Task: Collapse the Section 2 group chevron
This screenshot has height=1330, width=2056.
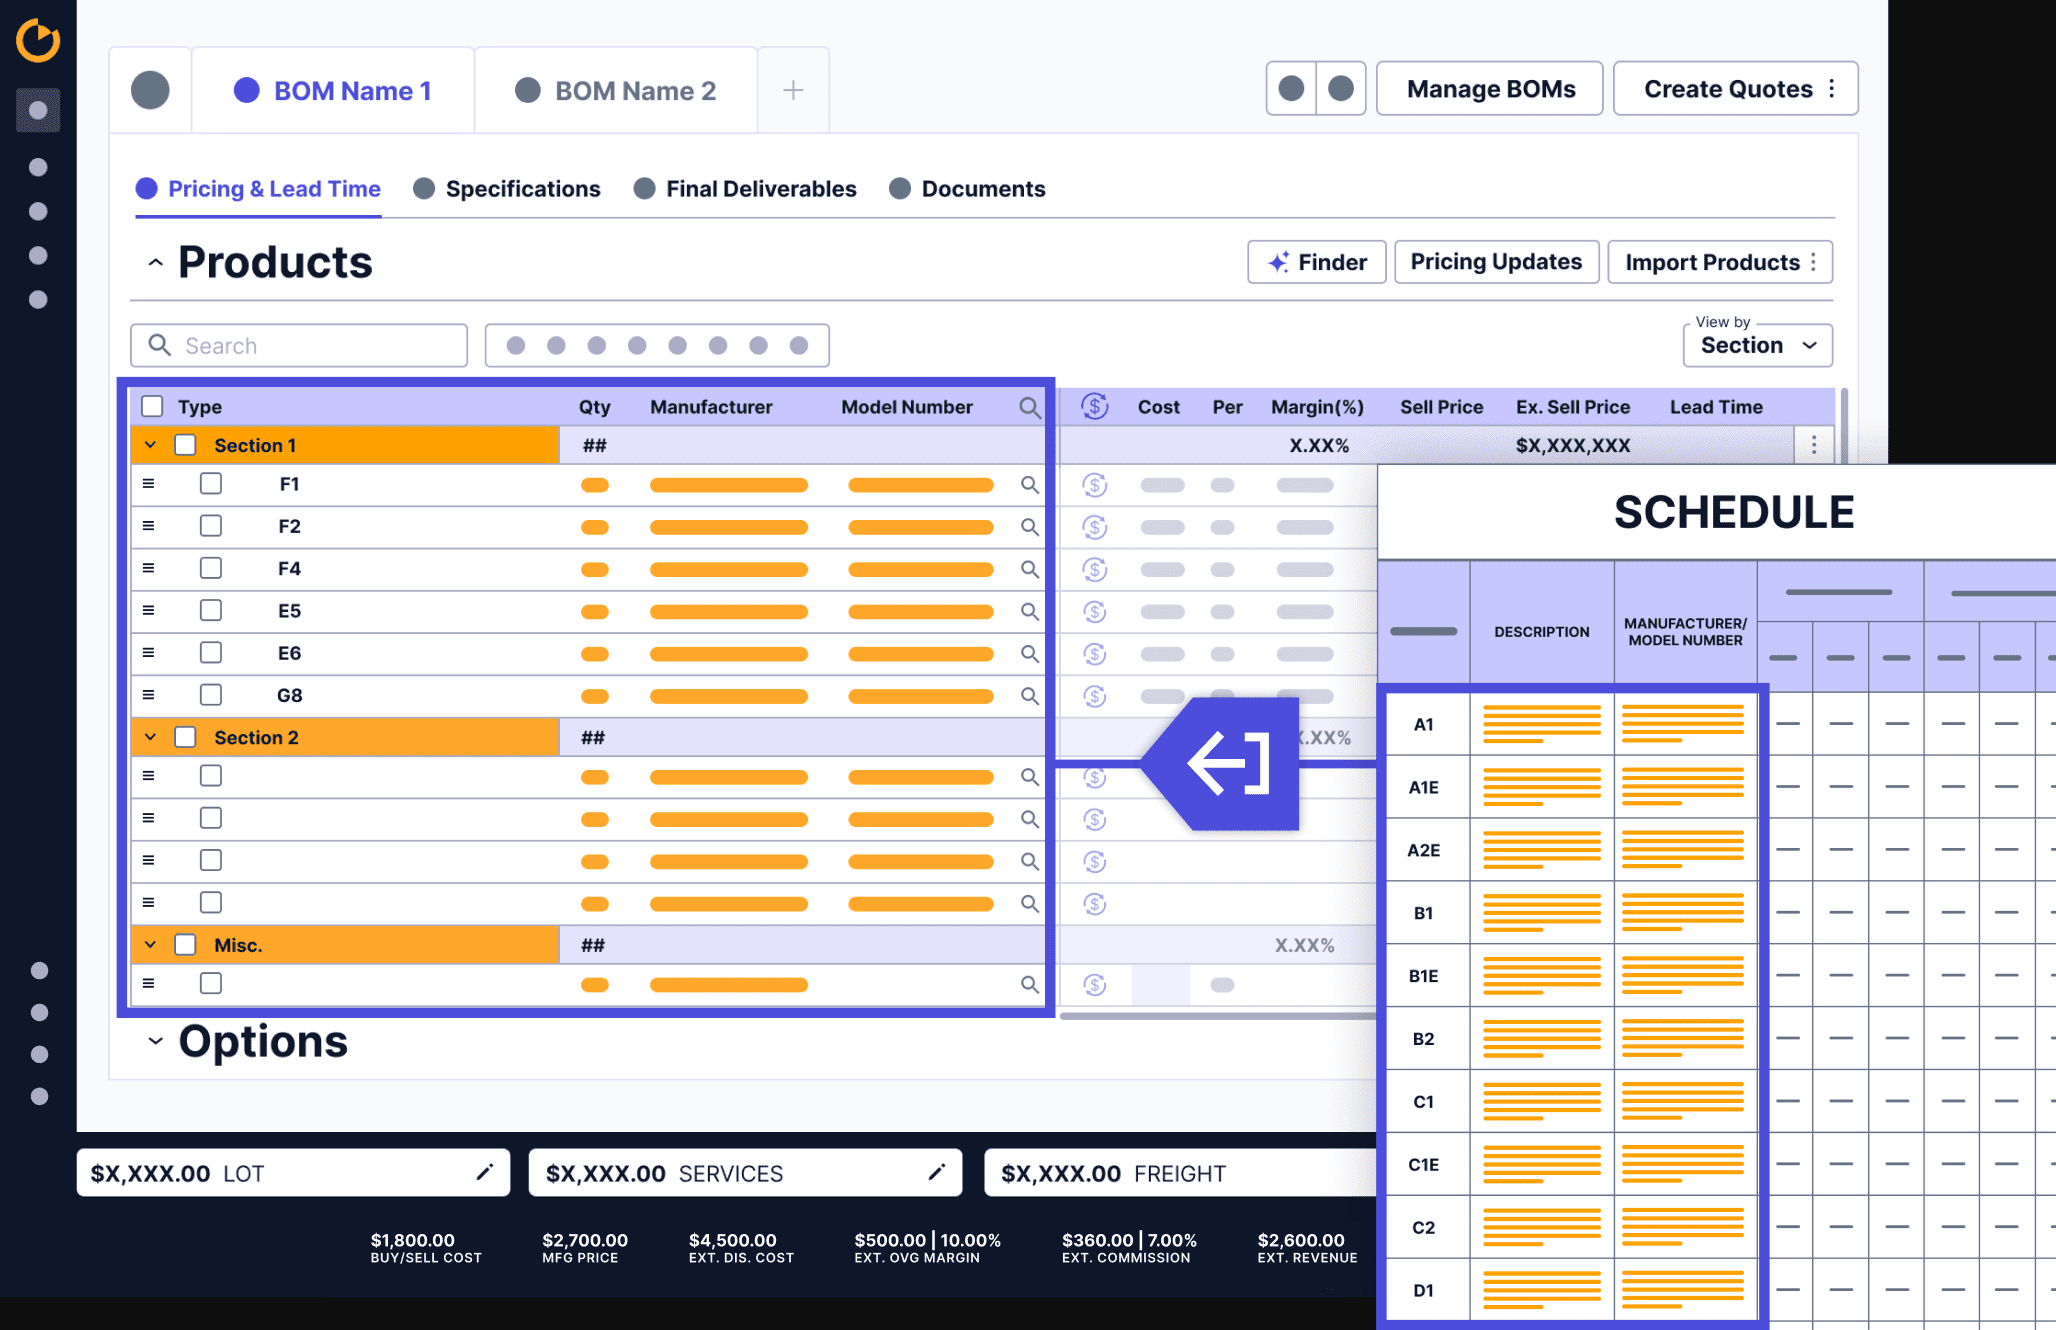Action: tap(151, 737)
